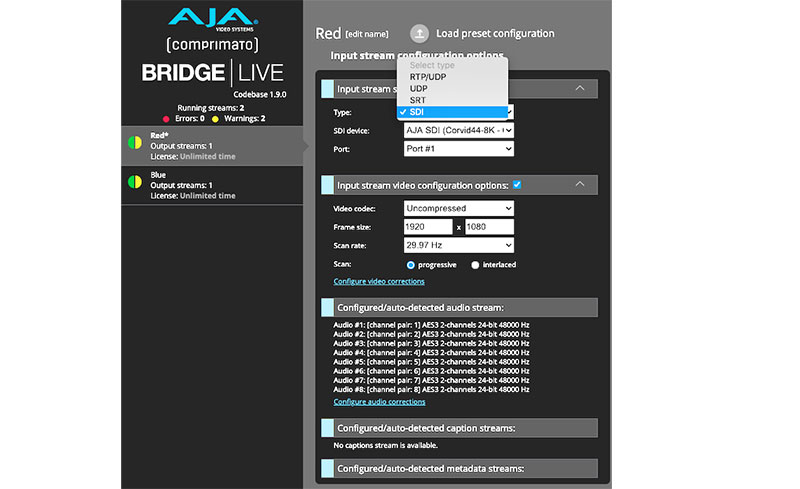Toggle video configuration options checkbox
The height and width of the screenshot is (489, 800).
click(x=517, y=185)
